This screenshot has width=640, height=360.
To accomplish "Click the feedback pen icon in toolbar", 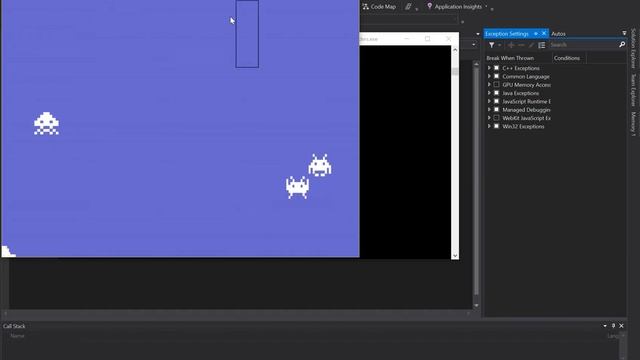I will [x=408, y=7].
